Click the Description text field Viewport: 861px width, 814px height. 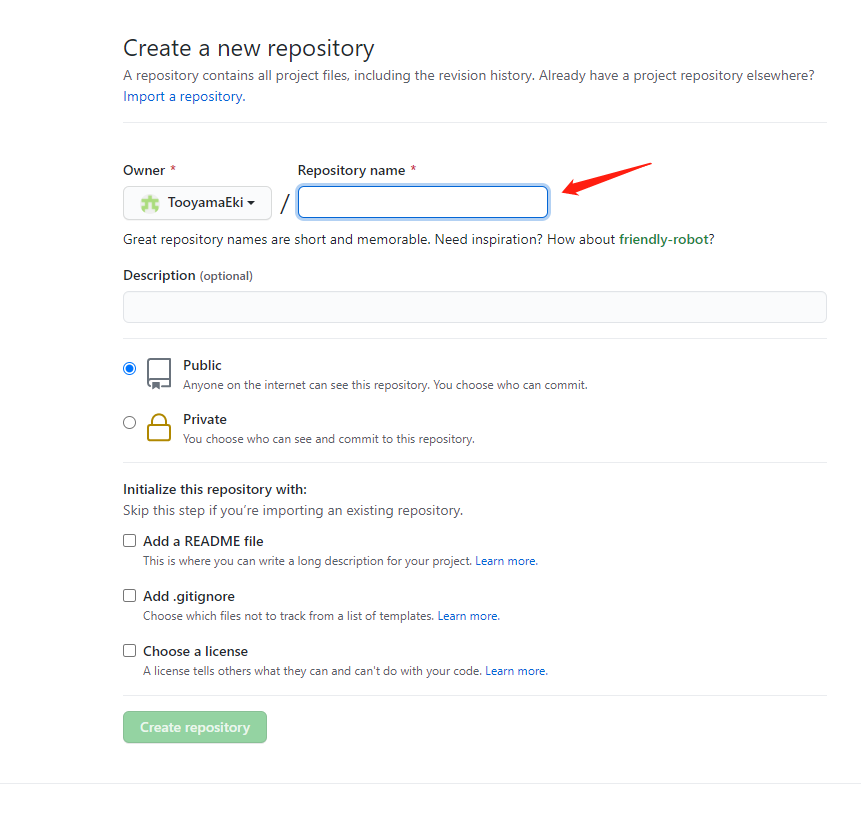474,307
